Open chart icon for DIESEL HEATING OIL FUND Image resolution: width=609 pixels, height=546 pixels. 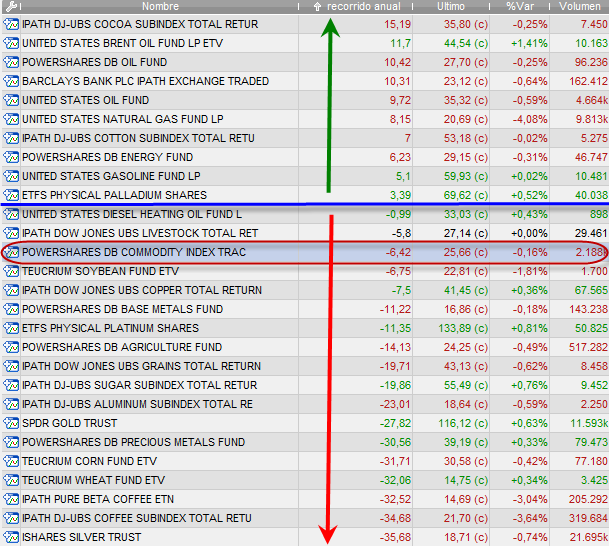[x=11, y=214]
